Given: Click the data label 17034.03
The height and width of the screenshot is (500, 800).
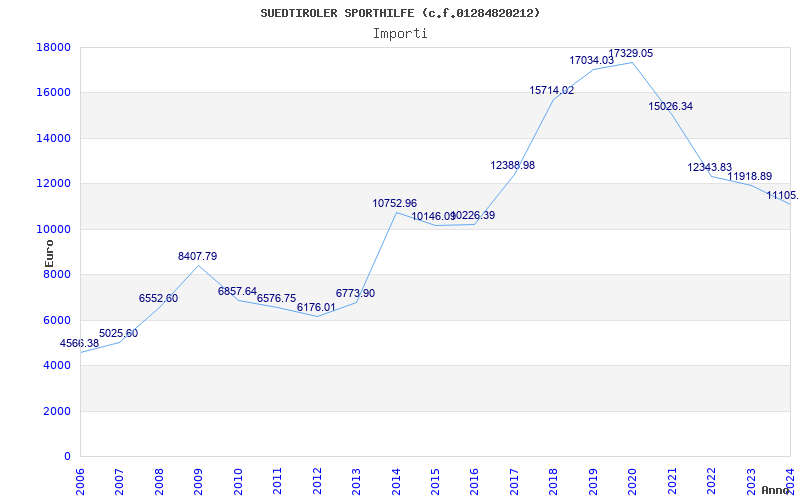Looking at the screenshot, I should pyautogui.click(x=592, y=60).
